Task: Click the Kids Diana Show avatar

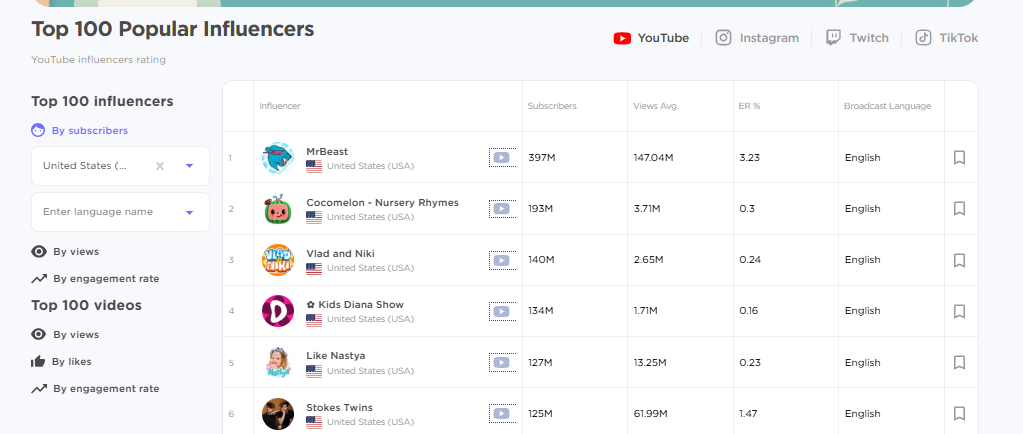Action: click(278, 311)
